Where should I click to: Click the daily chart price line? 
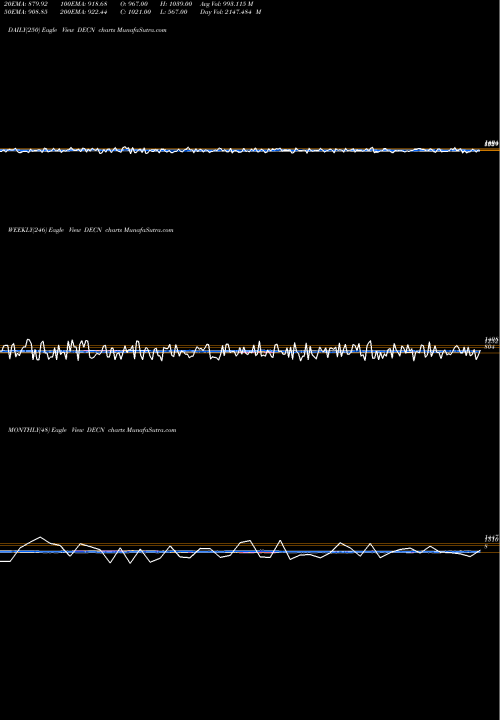coord(240,150)
